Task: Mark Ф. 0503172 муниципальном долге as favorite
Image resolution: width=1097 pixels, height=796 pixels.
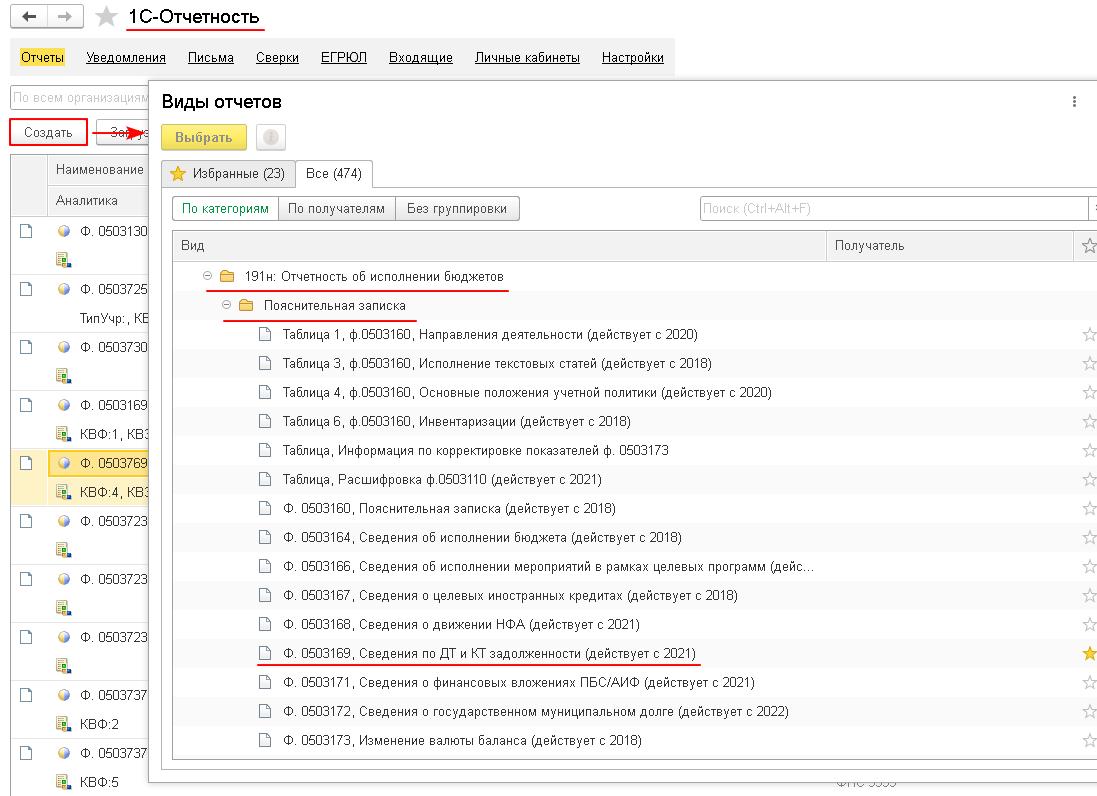Action: pos(1089,711)
